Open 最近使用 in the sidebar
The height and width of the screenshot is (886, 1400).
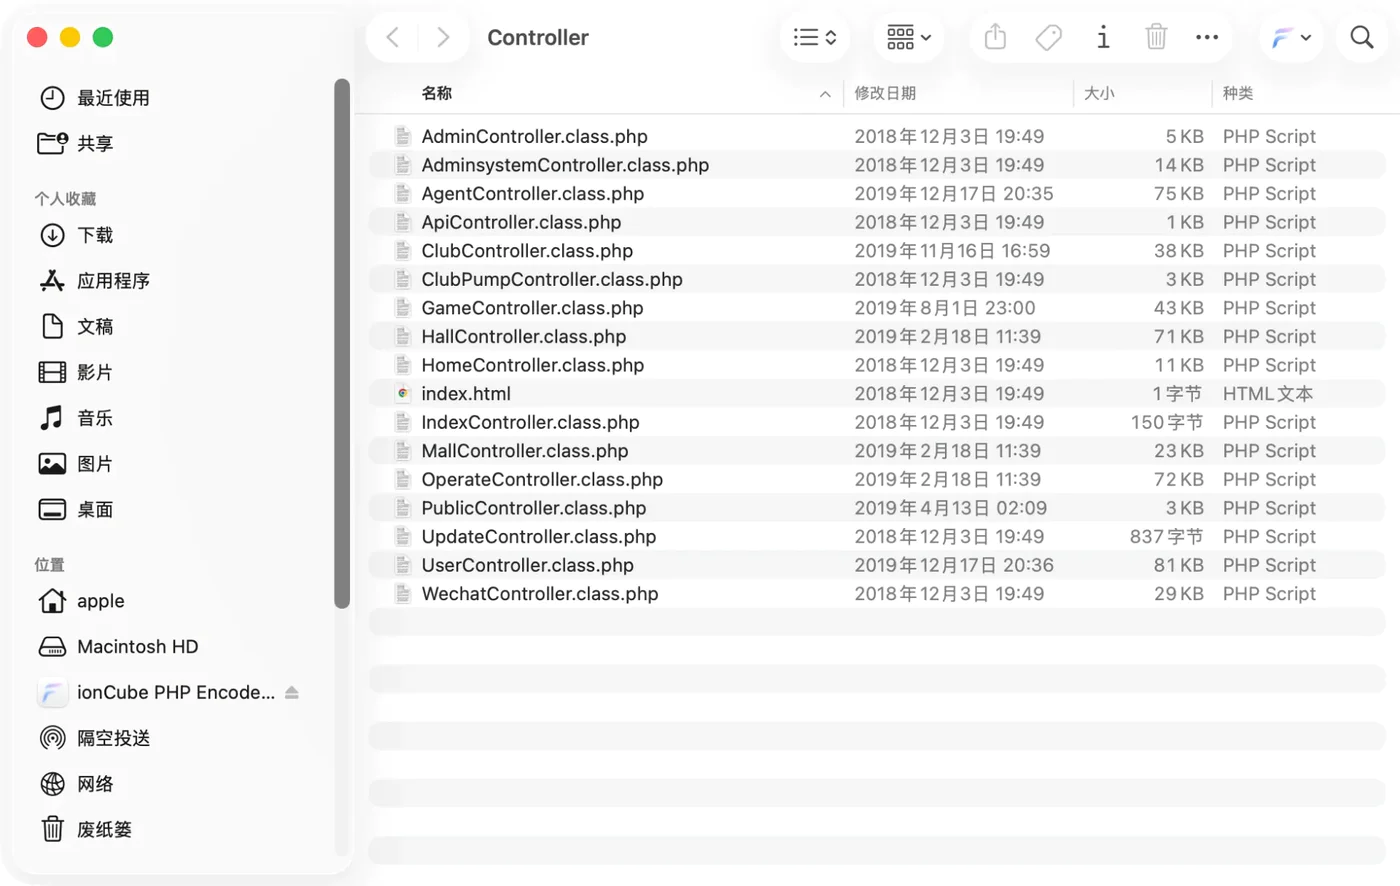point(94,98)
